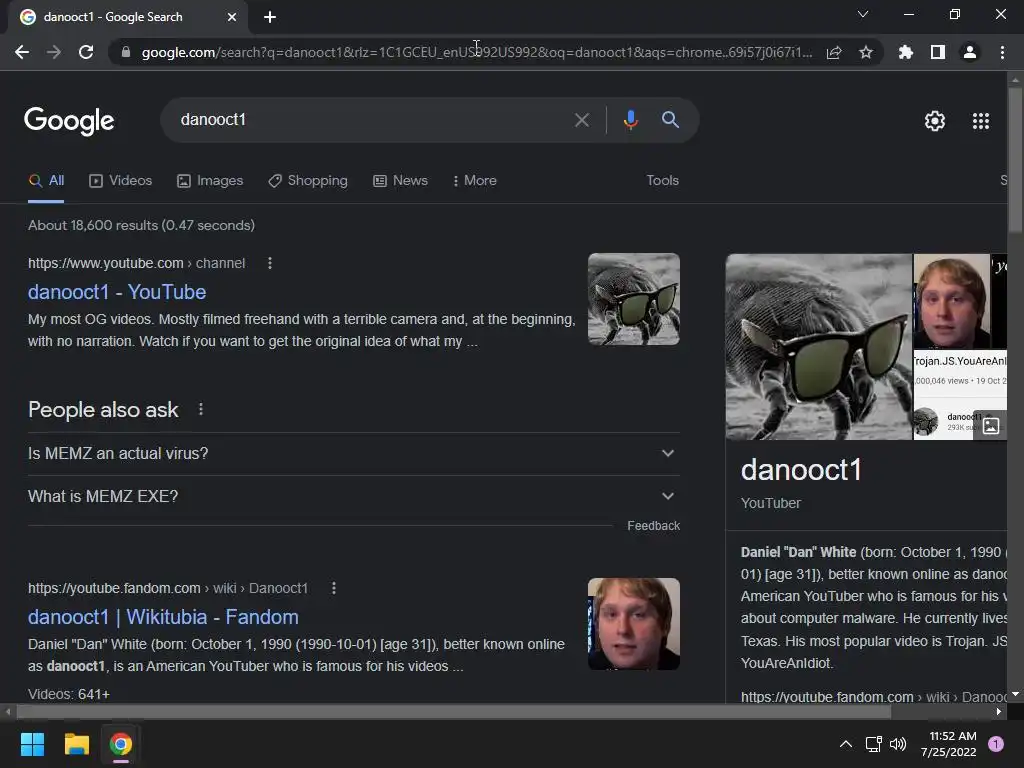The width and height of the screenshot is (1024, 768).
Task: Open search Tools options
Action: point(662,180)
